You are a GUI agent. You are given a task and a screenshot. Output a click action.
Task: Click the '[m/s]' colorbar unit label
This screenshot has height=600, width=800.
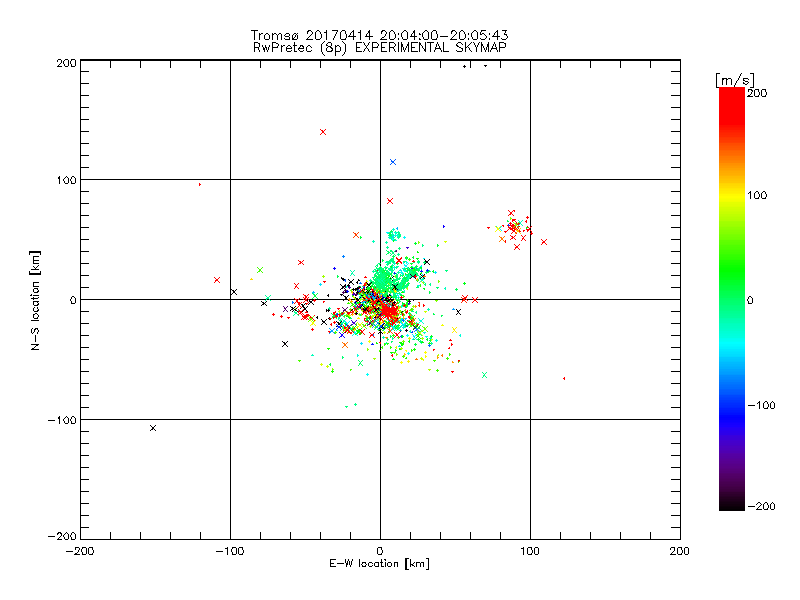(x=735, y=80)
